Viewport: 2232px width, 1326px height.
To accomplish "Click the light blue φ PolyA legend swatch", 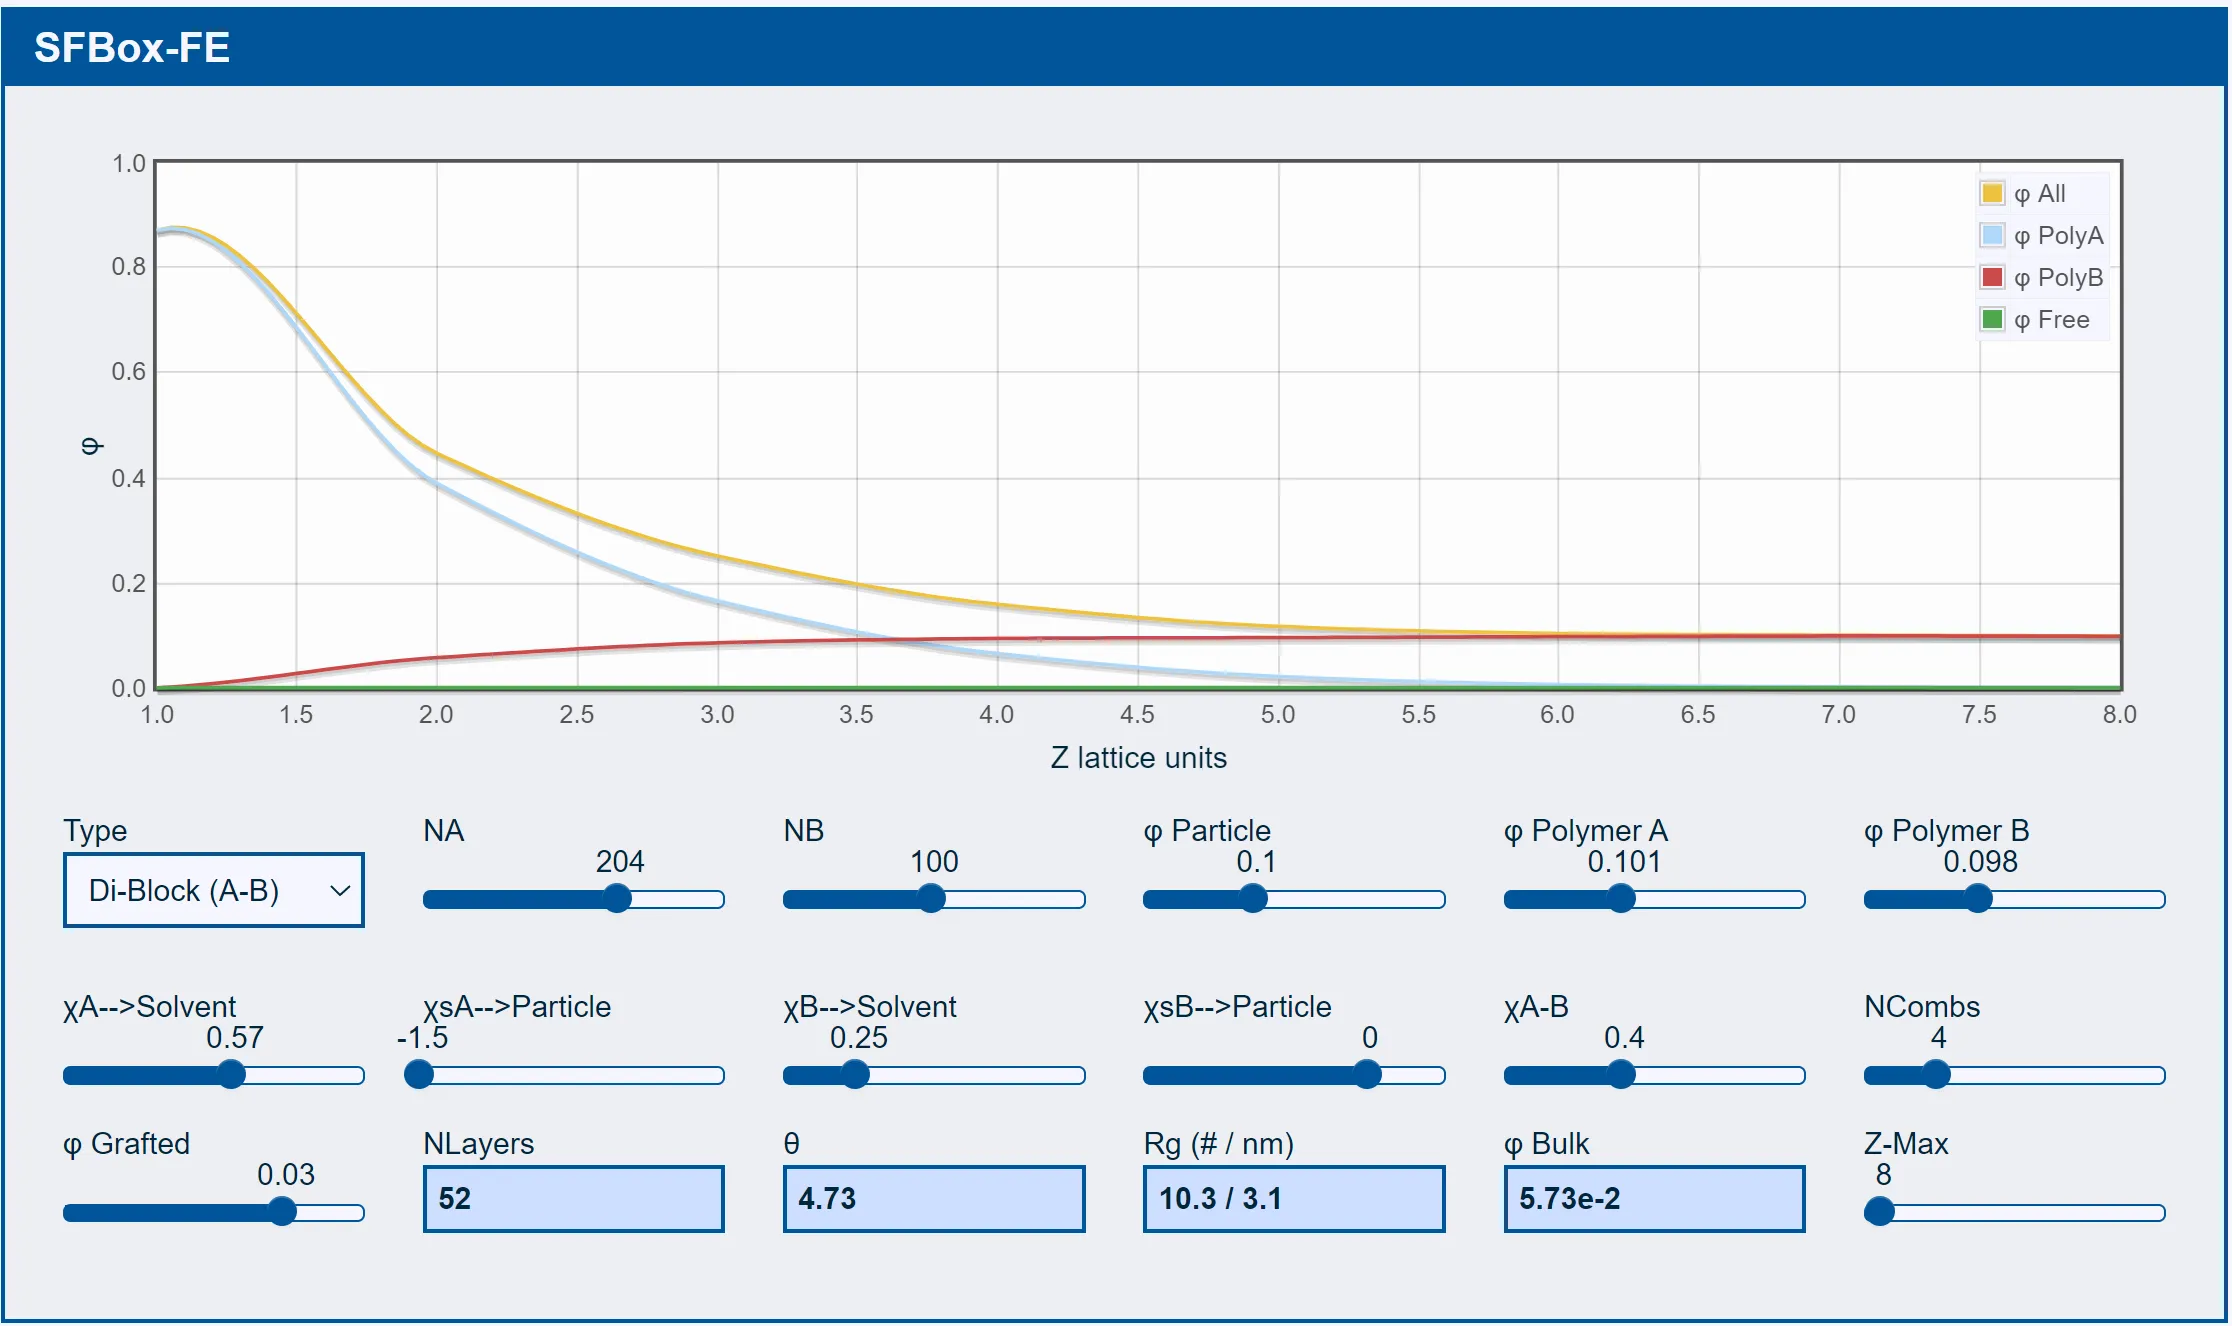I will (1991, 235).
